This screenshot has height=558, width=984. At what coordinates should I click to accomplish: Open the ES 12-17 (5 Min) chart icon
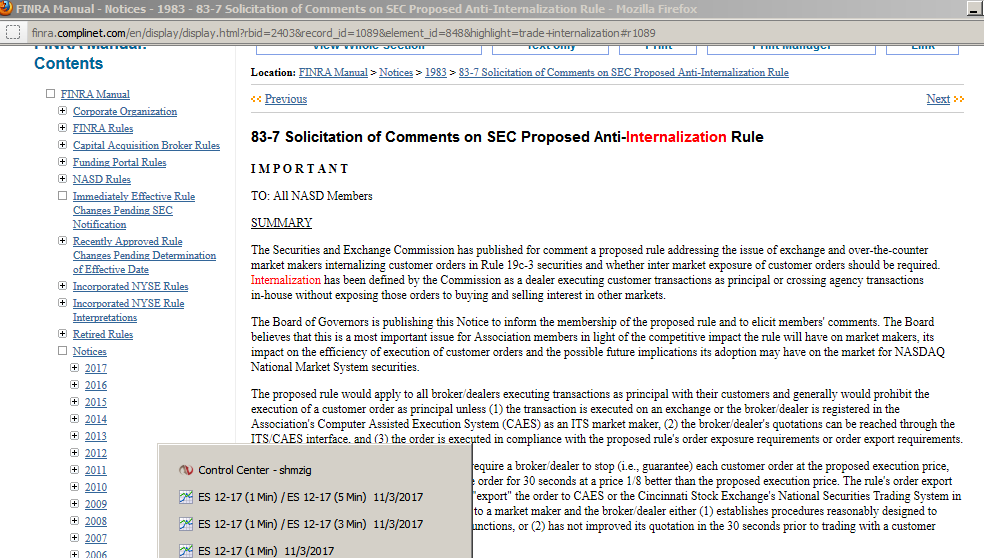point(186,497)
